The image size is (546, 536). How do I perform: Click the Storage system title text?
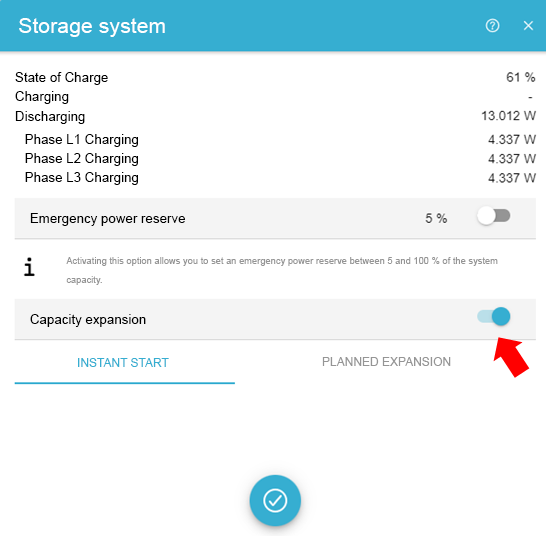92,26
